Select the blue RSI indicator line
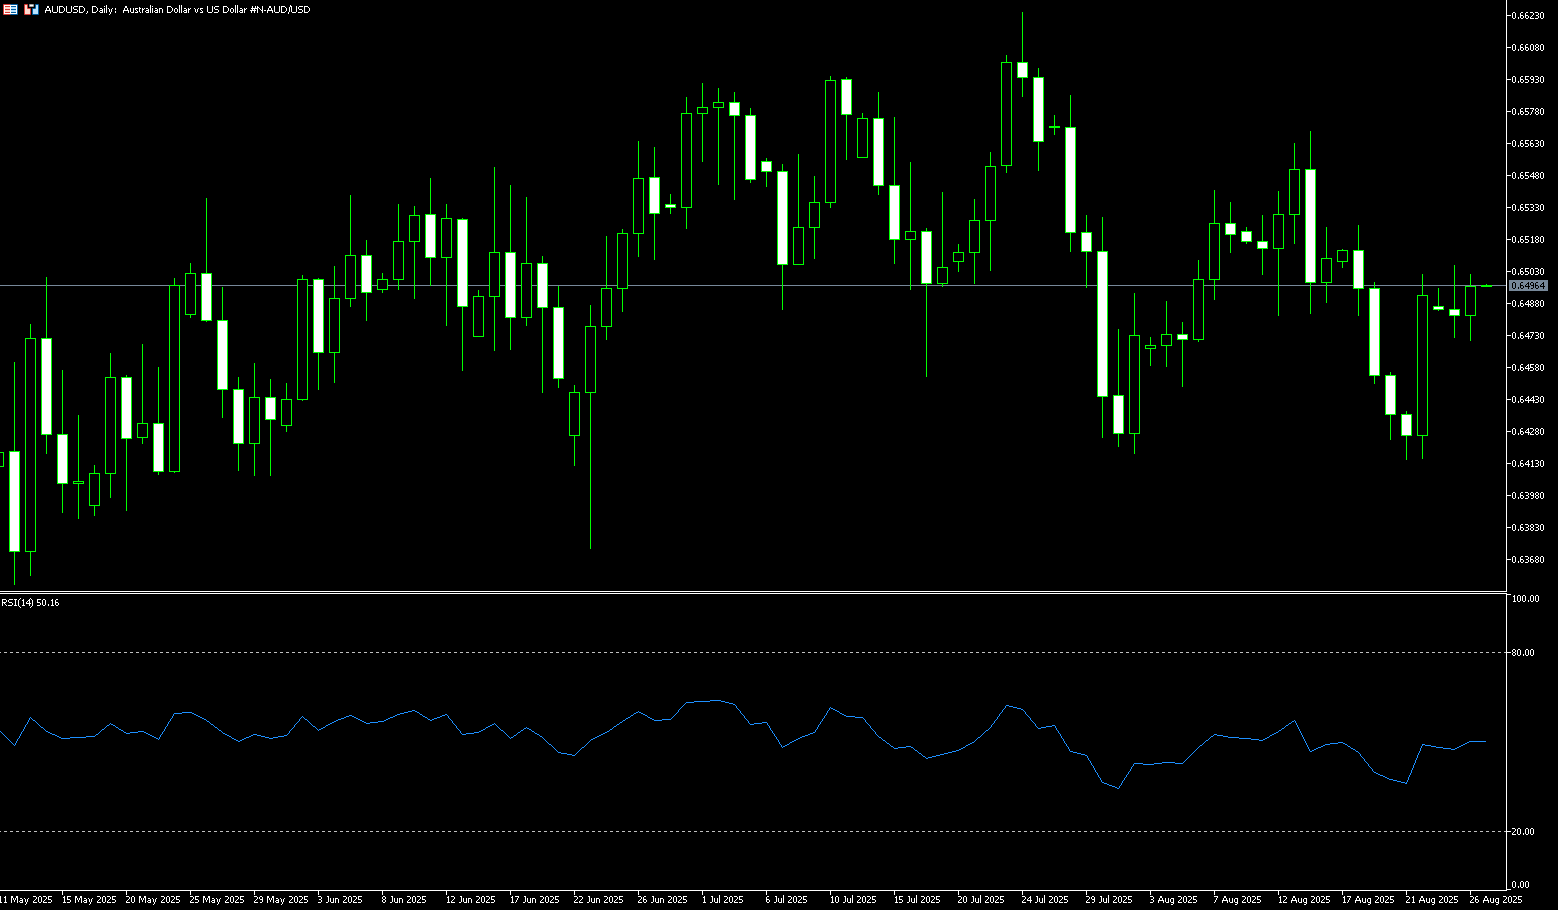This screenshot has width=1558, height=910. pyautogui.click(x=744, y=742)
